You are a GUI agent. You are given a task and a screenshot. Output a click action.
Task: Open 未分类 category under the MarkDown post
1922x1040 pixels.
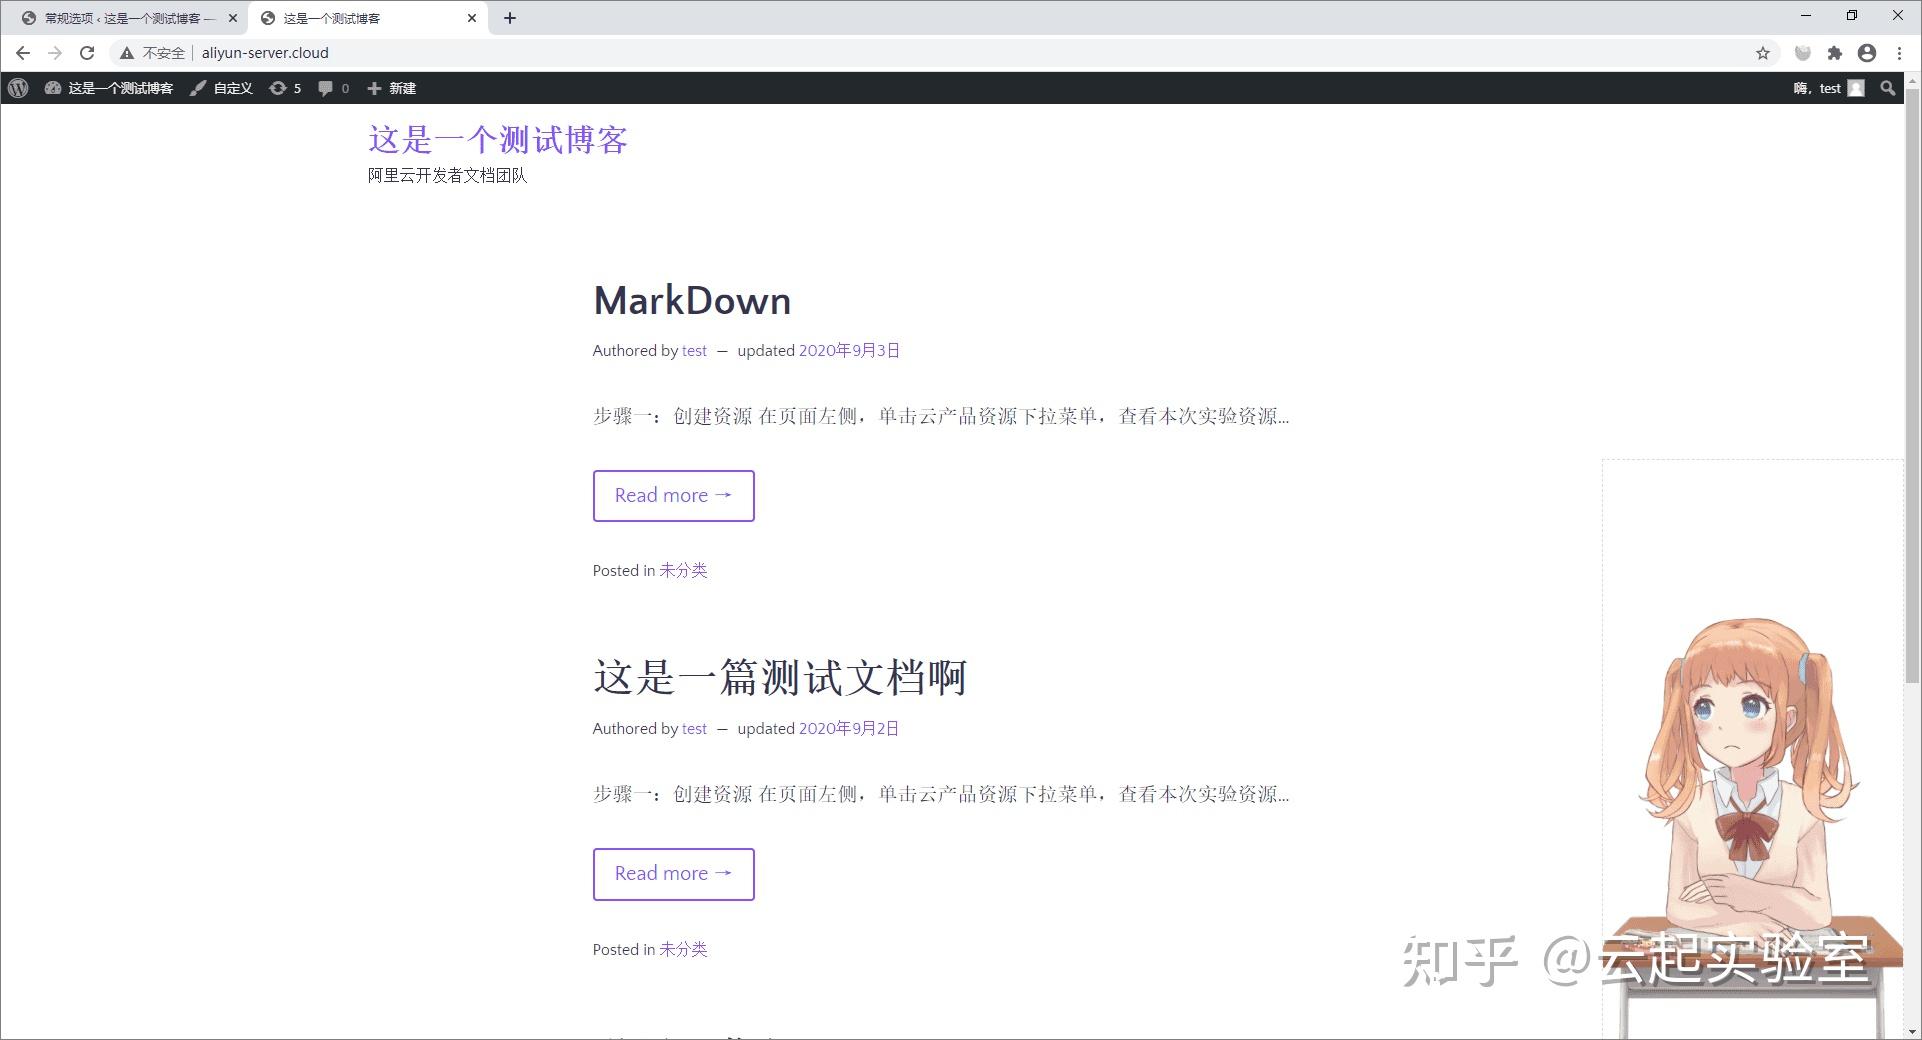pyautogui.click(x=683, y=570)
